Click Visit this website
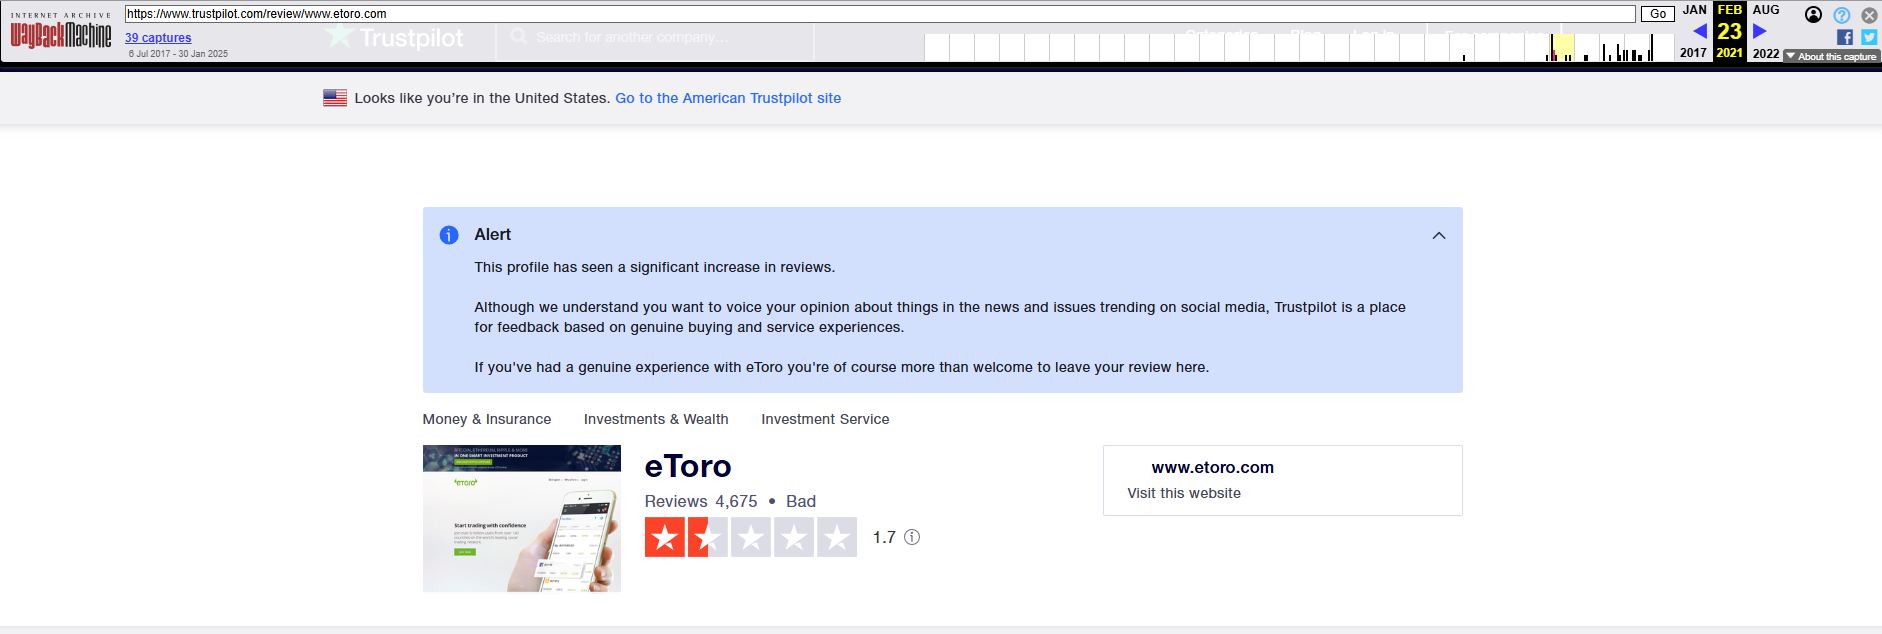This screenshot has width=1882, height=634. (1184, 493)
